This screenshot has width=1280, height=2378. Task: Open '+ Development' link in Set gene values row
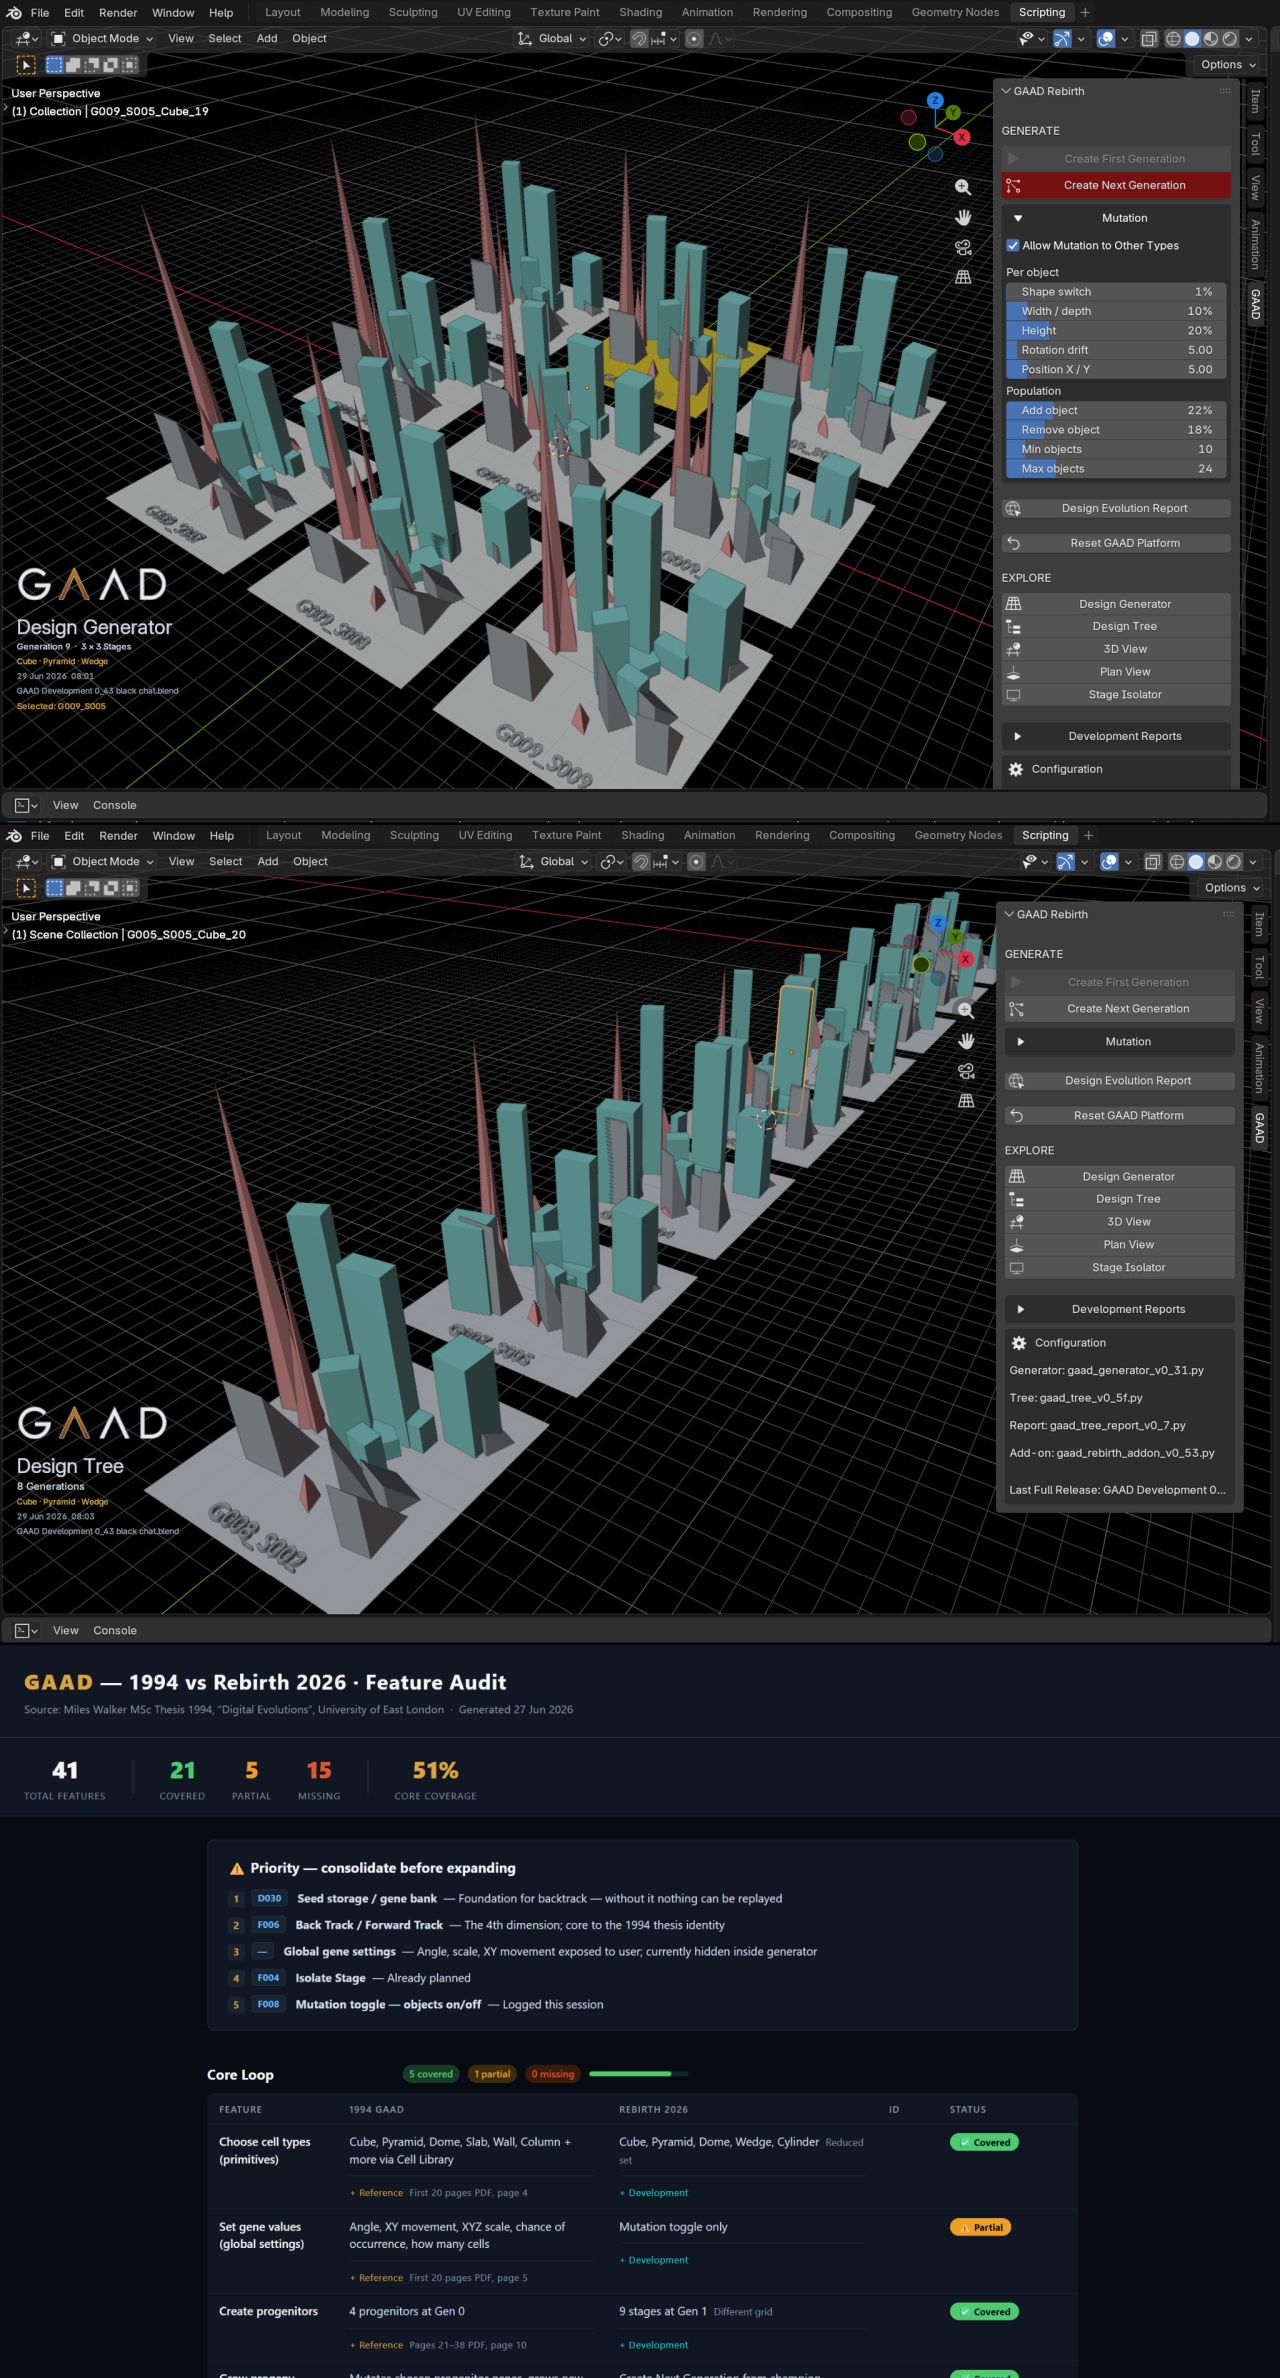[x=654, y=2260]
